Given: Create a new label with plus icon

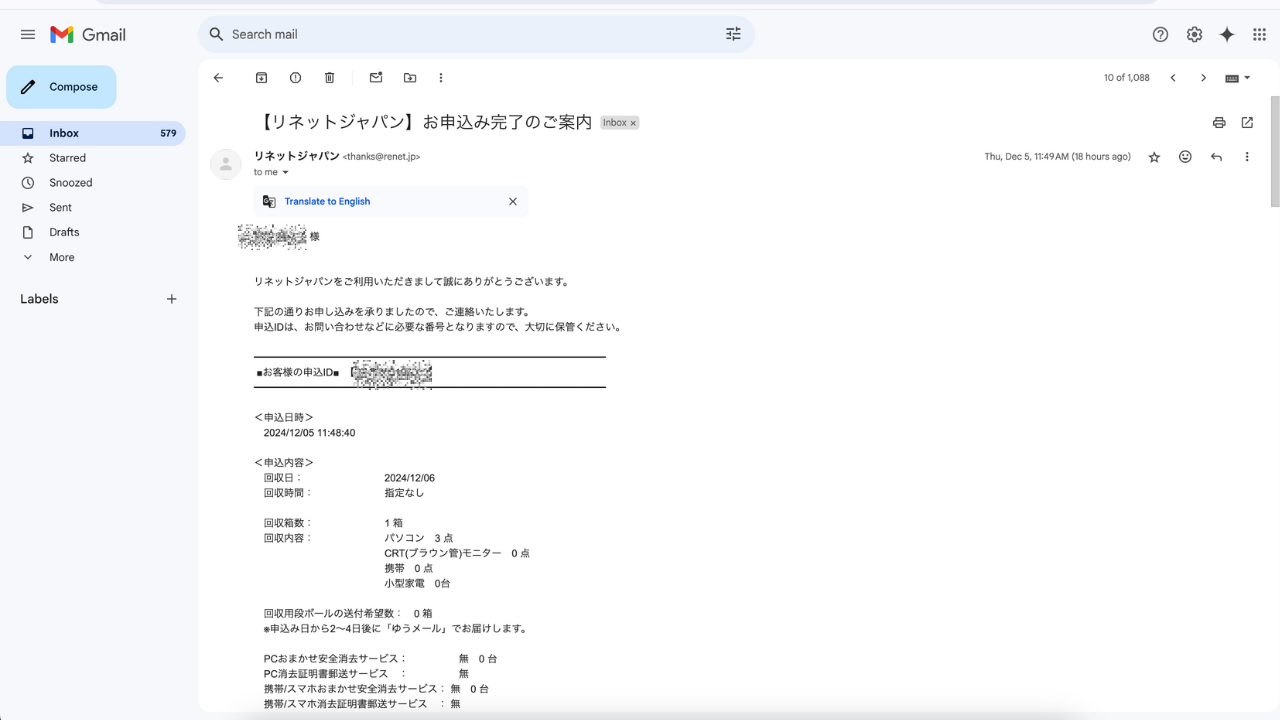Looking at the screenshot, I should pyautogui.click(x=171, y=299).
